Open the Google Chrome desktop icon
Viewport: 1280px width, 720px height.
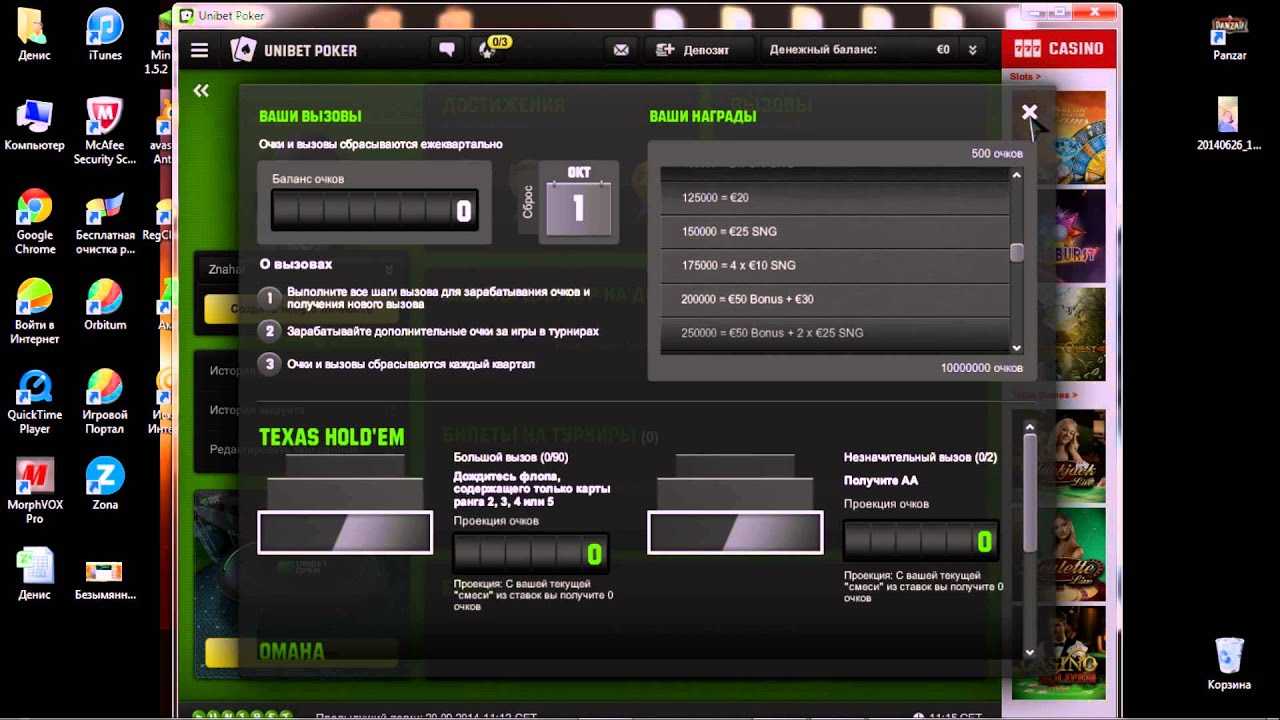(x=34, y=221)
